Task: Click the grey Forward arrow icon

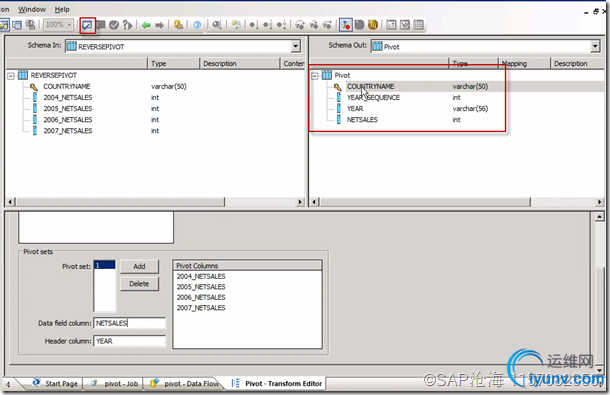Action: pos(159,25)
